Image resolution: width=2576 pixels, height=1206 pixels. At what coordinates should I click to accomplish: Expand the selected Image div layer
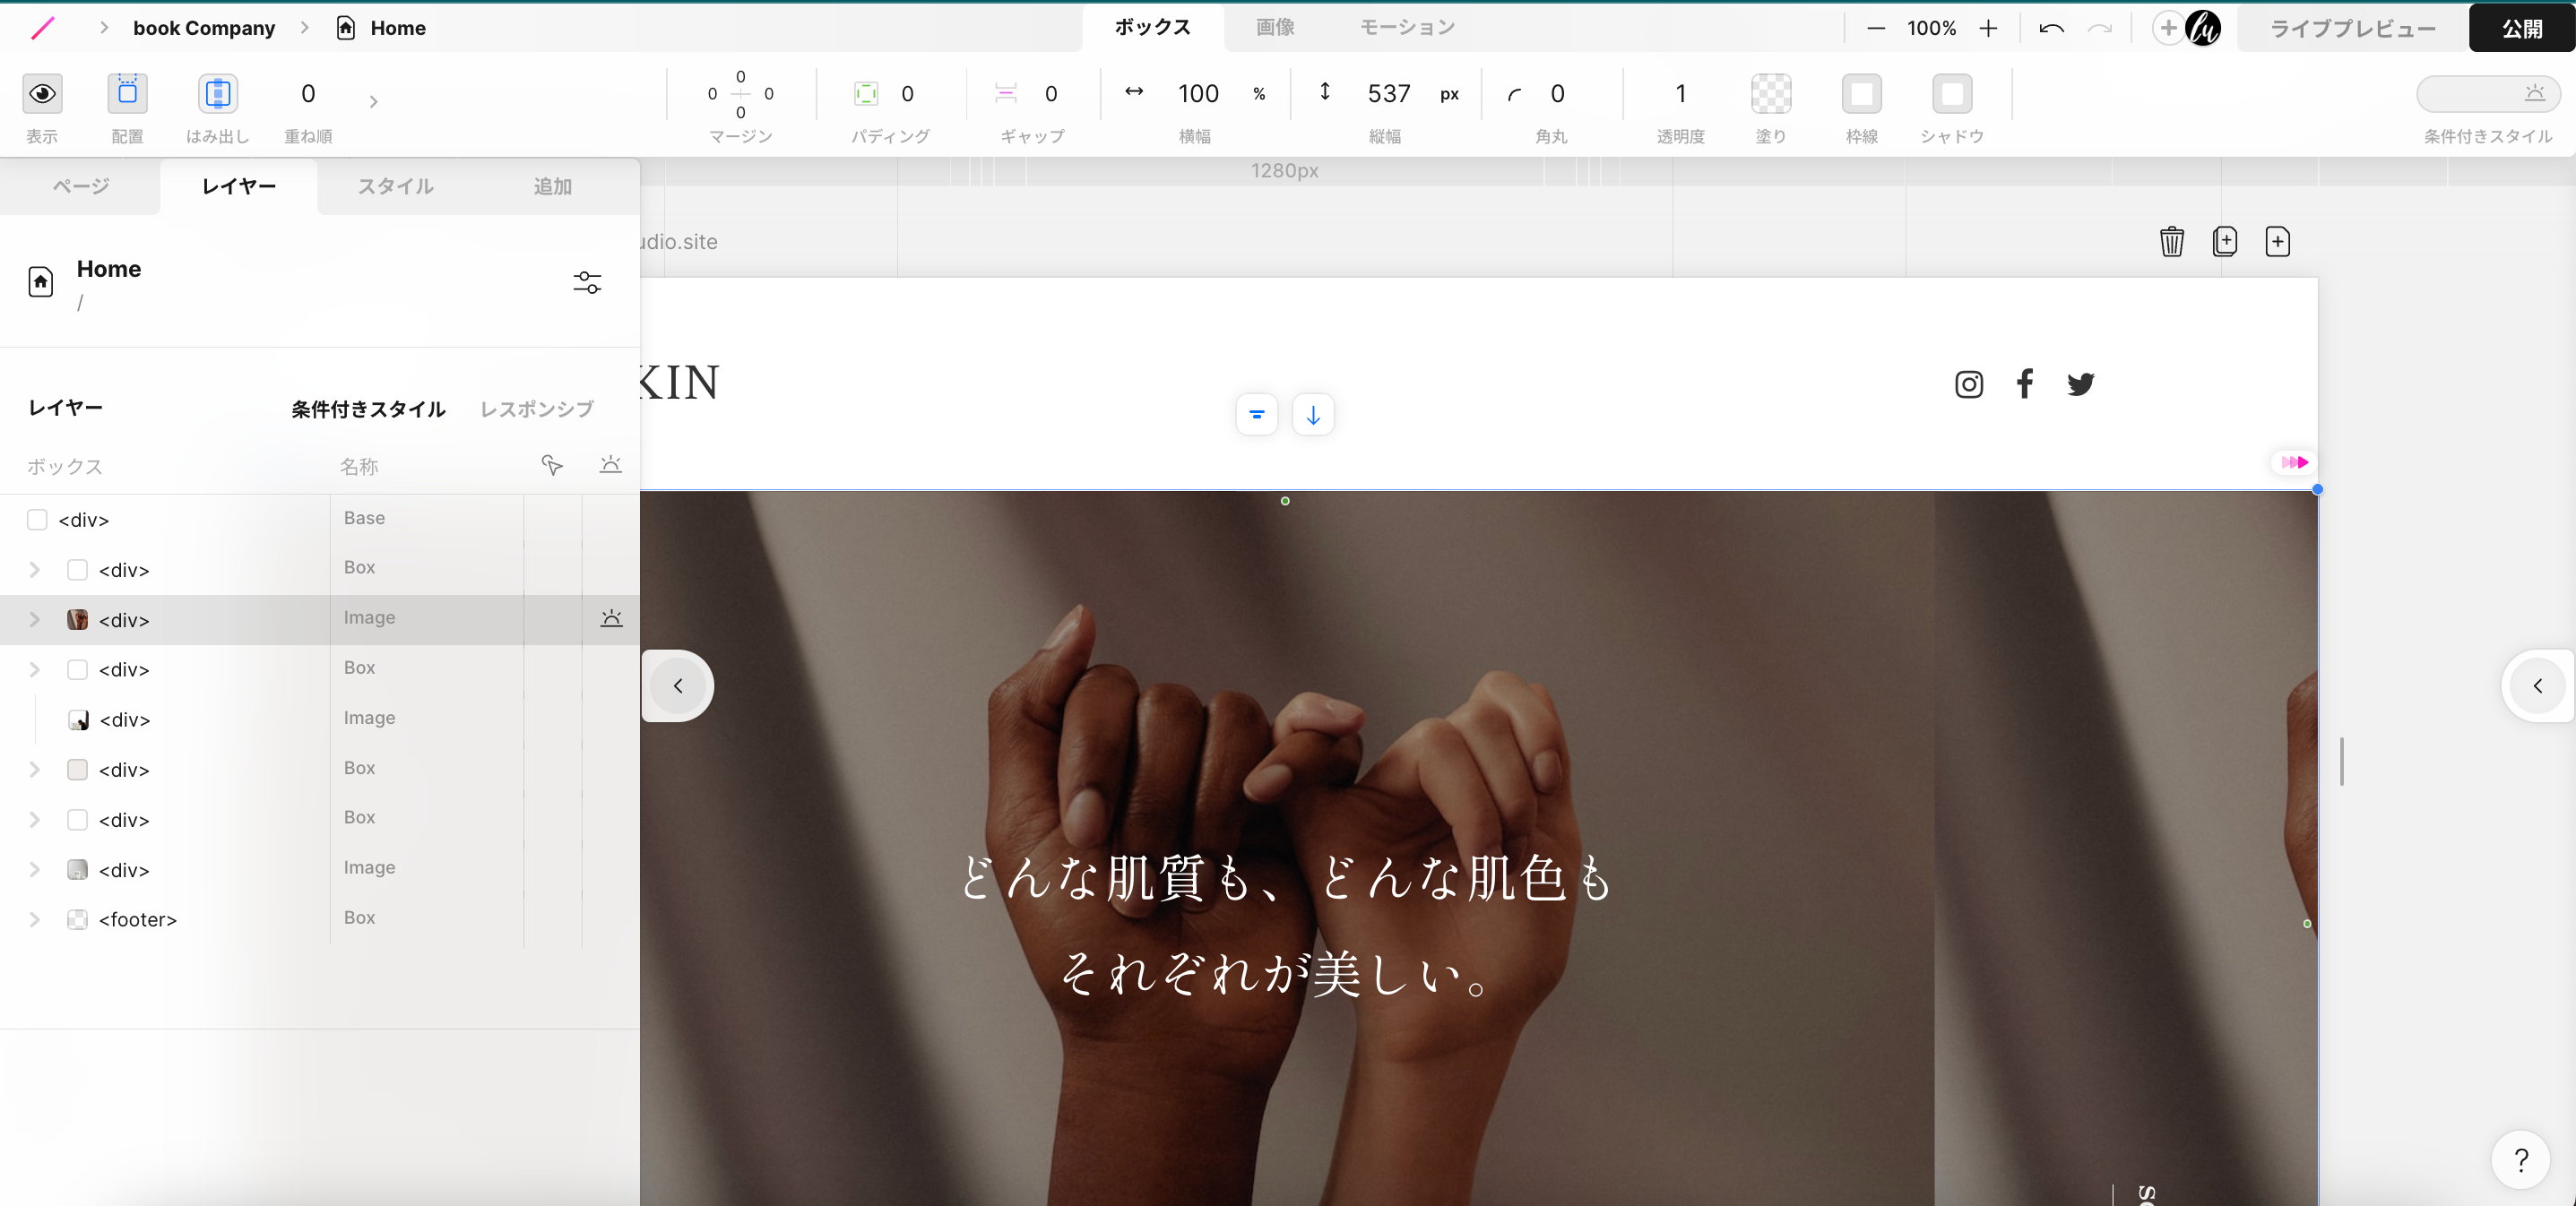pos(34,620)
